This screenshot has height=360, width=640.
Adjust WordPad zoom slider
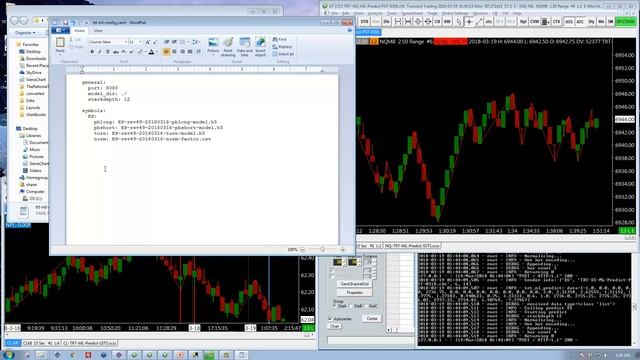[322, 249]
